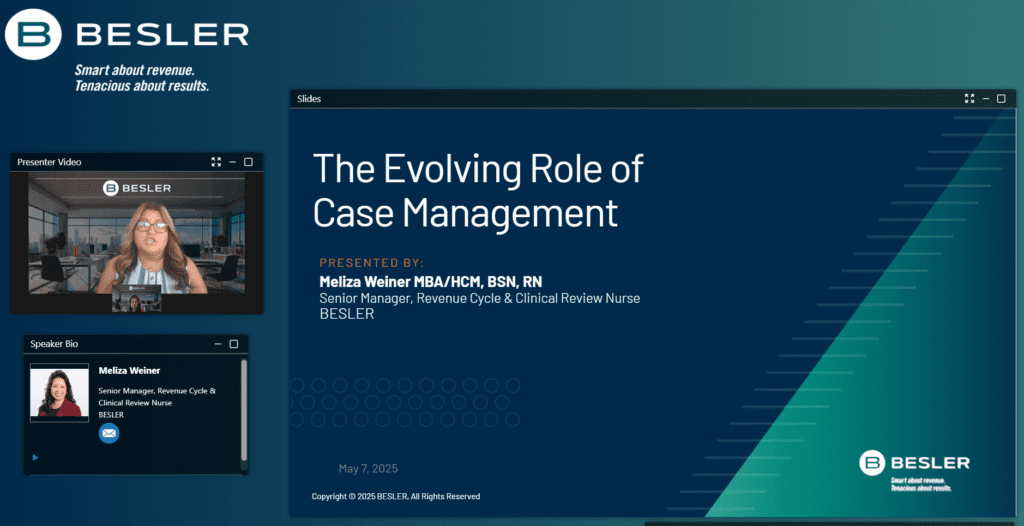Click 'The Evolving Role of Case Management' title
The image size is (1024, 526).
pos(478,190)
